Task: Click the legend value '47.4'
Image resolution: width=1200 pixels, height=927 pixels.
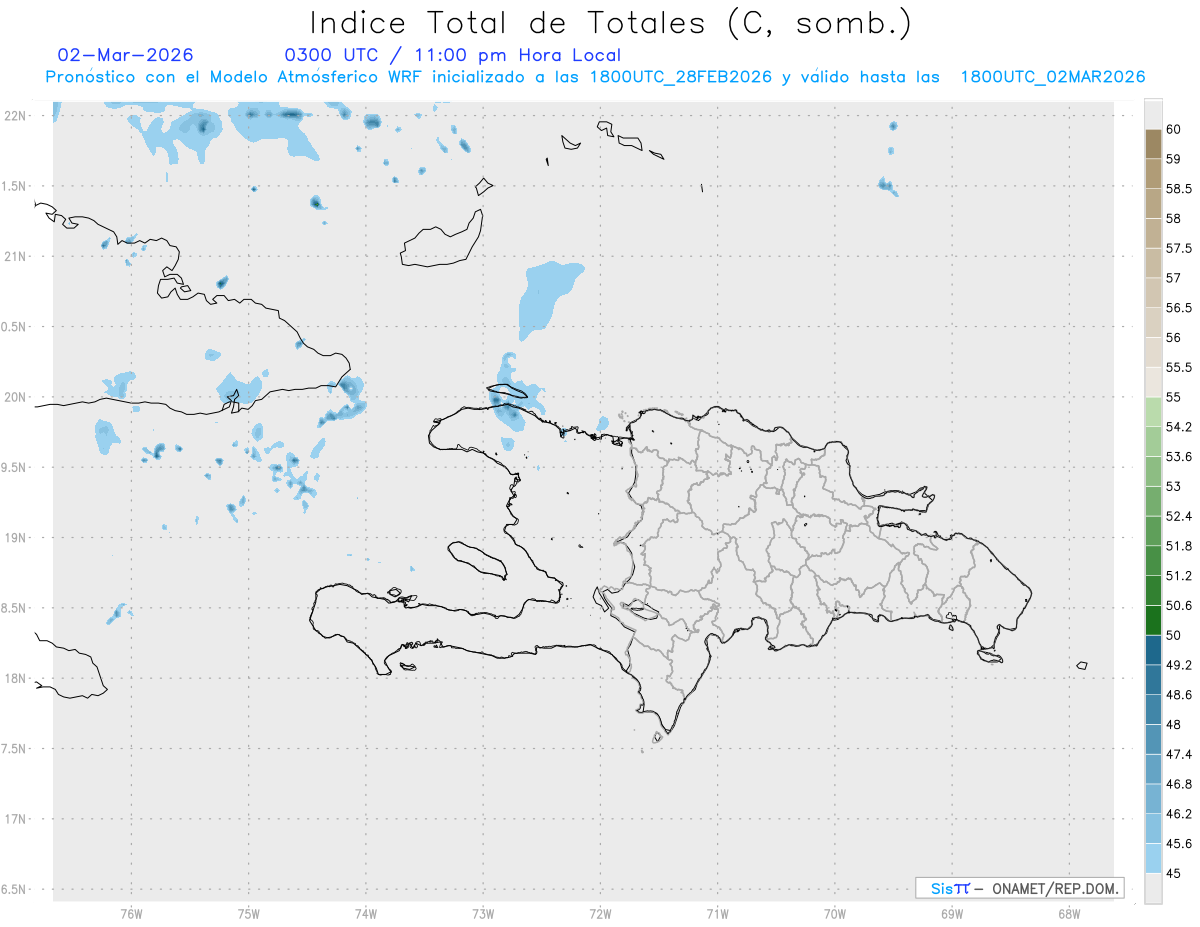Action: pyautogui.click(x=1178, y=754)
